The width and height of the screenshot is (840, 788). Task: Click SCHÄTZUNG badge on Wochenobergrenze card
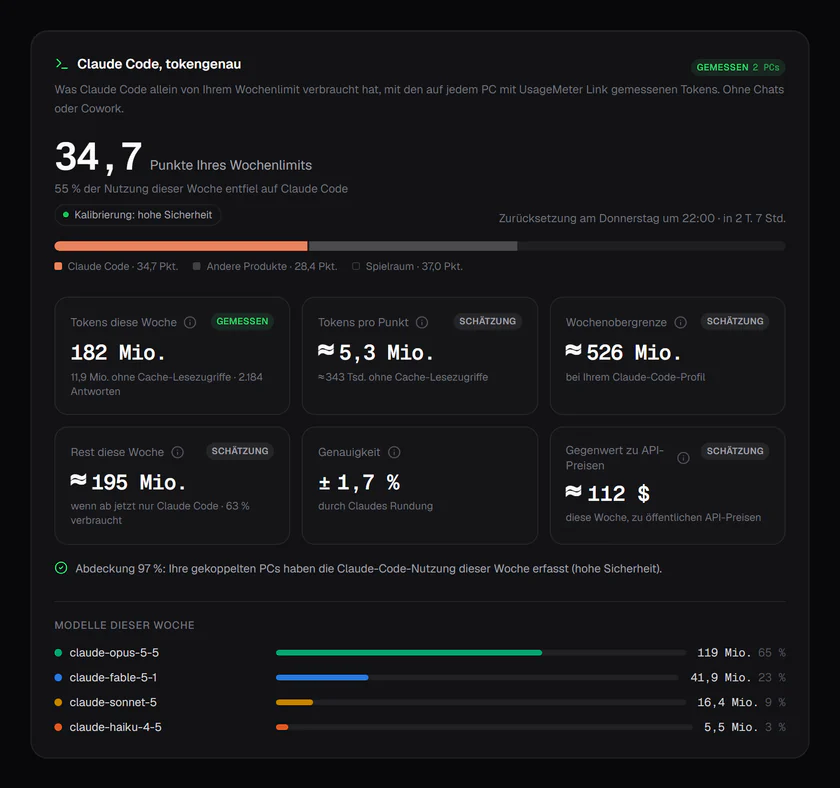(735, 321)
